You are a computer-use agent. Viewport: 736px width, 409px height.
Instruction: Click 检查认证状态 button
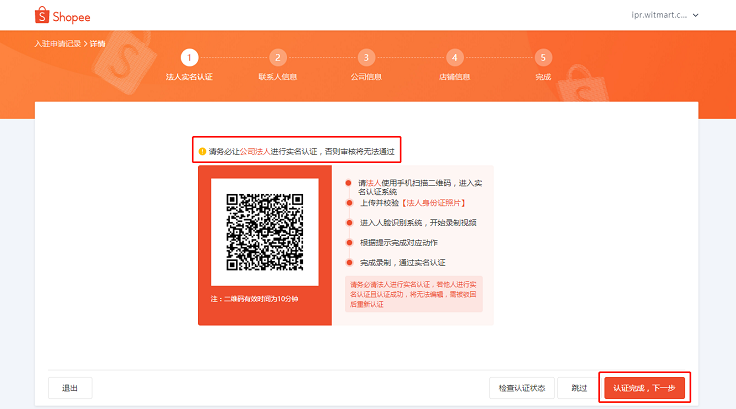[x=521, y=388]
